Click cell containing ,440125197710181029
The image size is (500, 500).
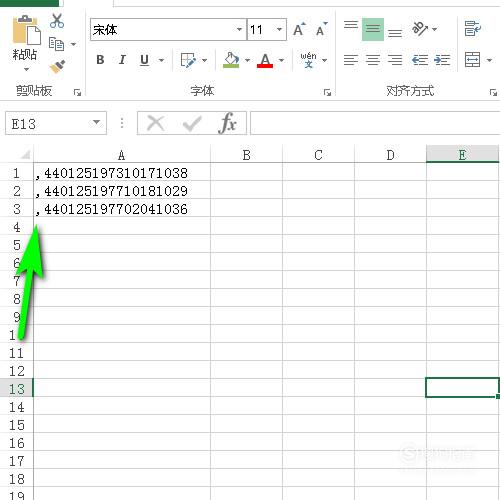tap(122, 191)
